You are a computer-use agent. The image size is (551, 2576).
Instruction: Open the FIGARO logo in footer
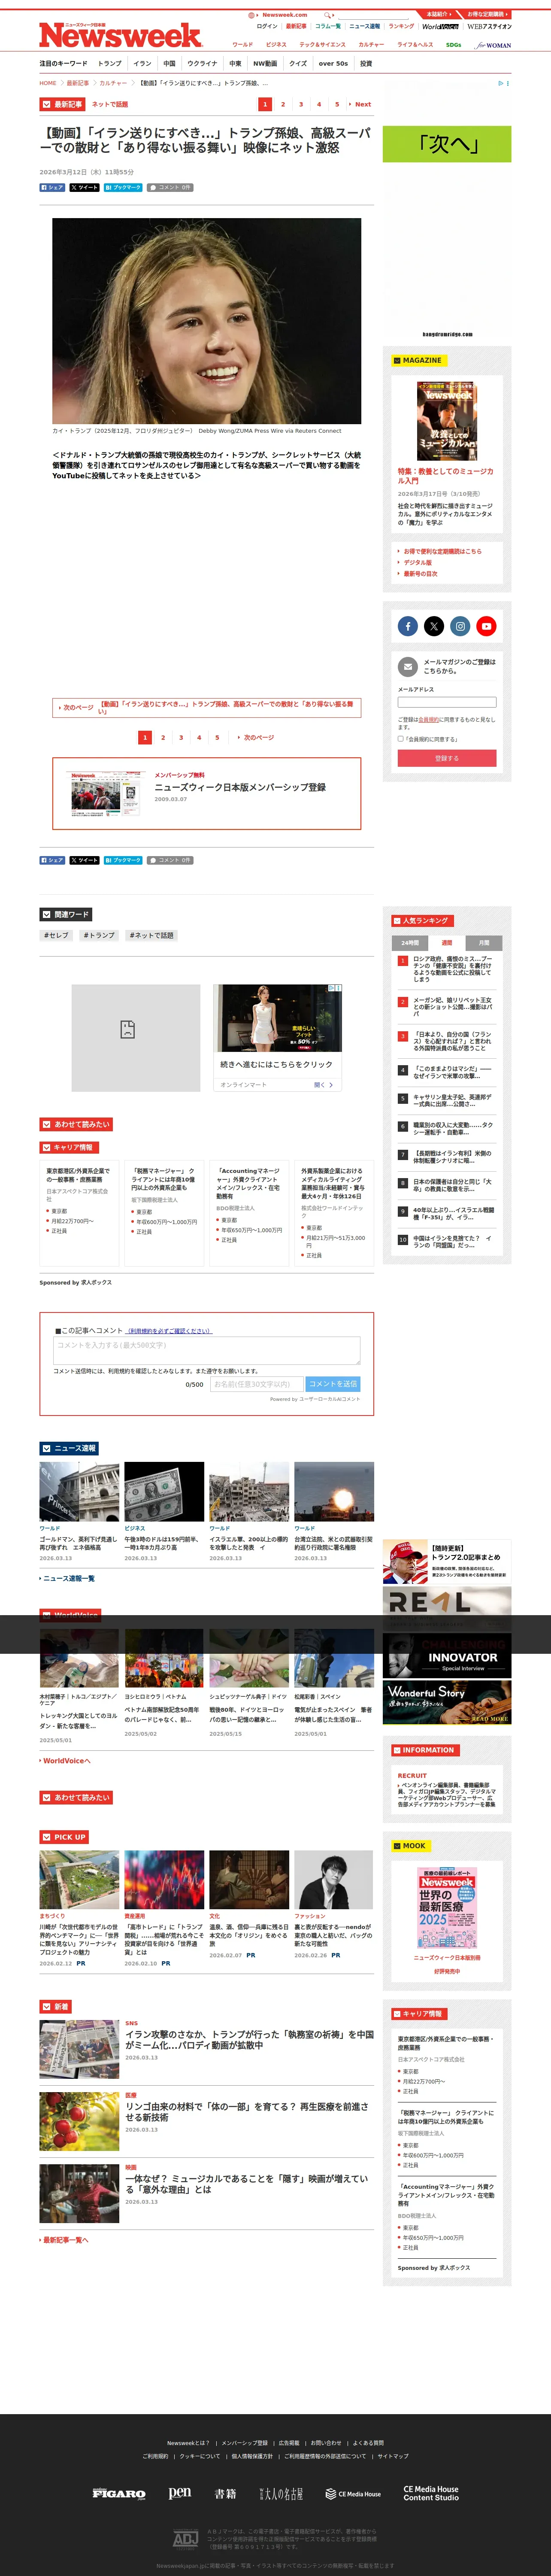click(x=119, y=2493)
